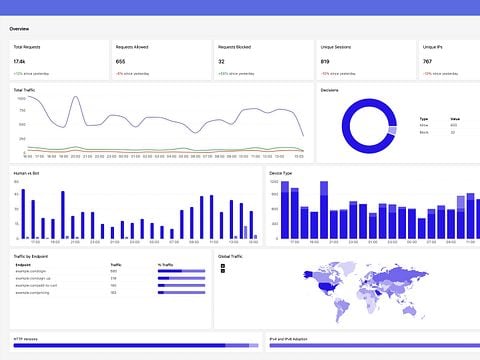Click the small Block slice of the Decisions donut
This screenshot has width=480, height=360.
click(393, 130)
